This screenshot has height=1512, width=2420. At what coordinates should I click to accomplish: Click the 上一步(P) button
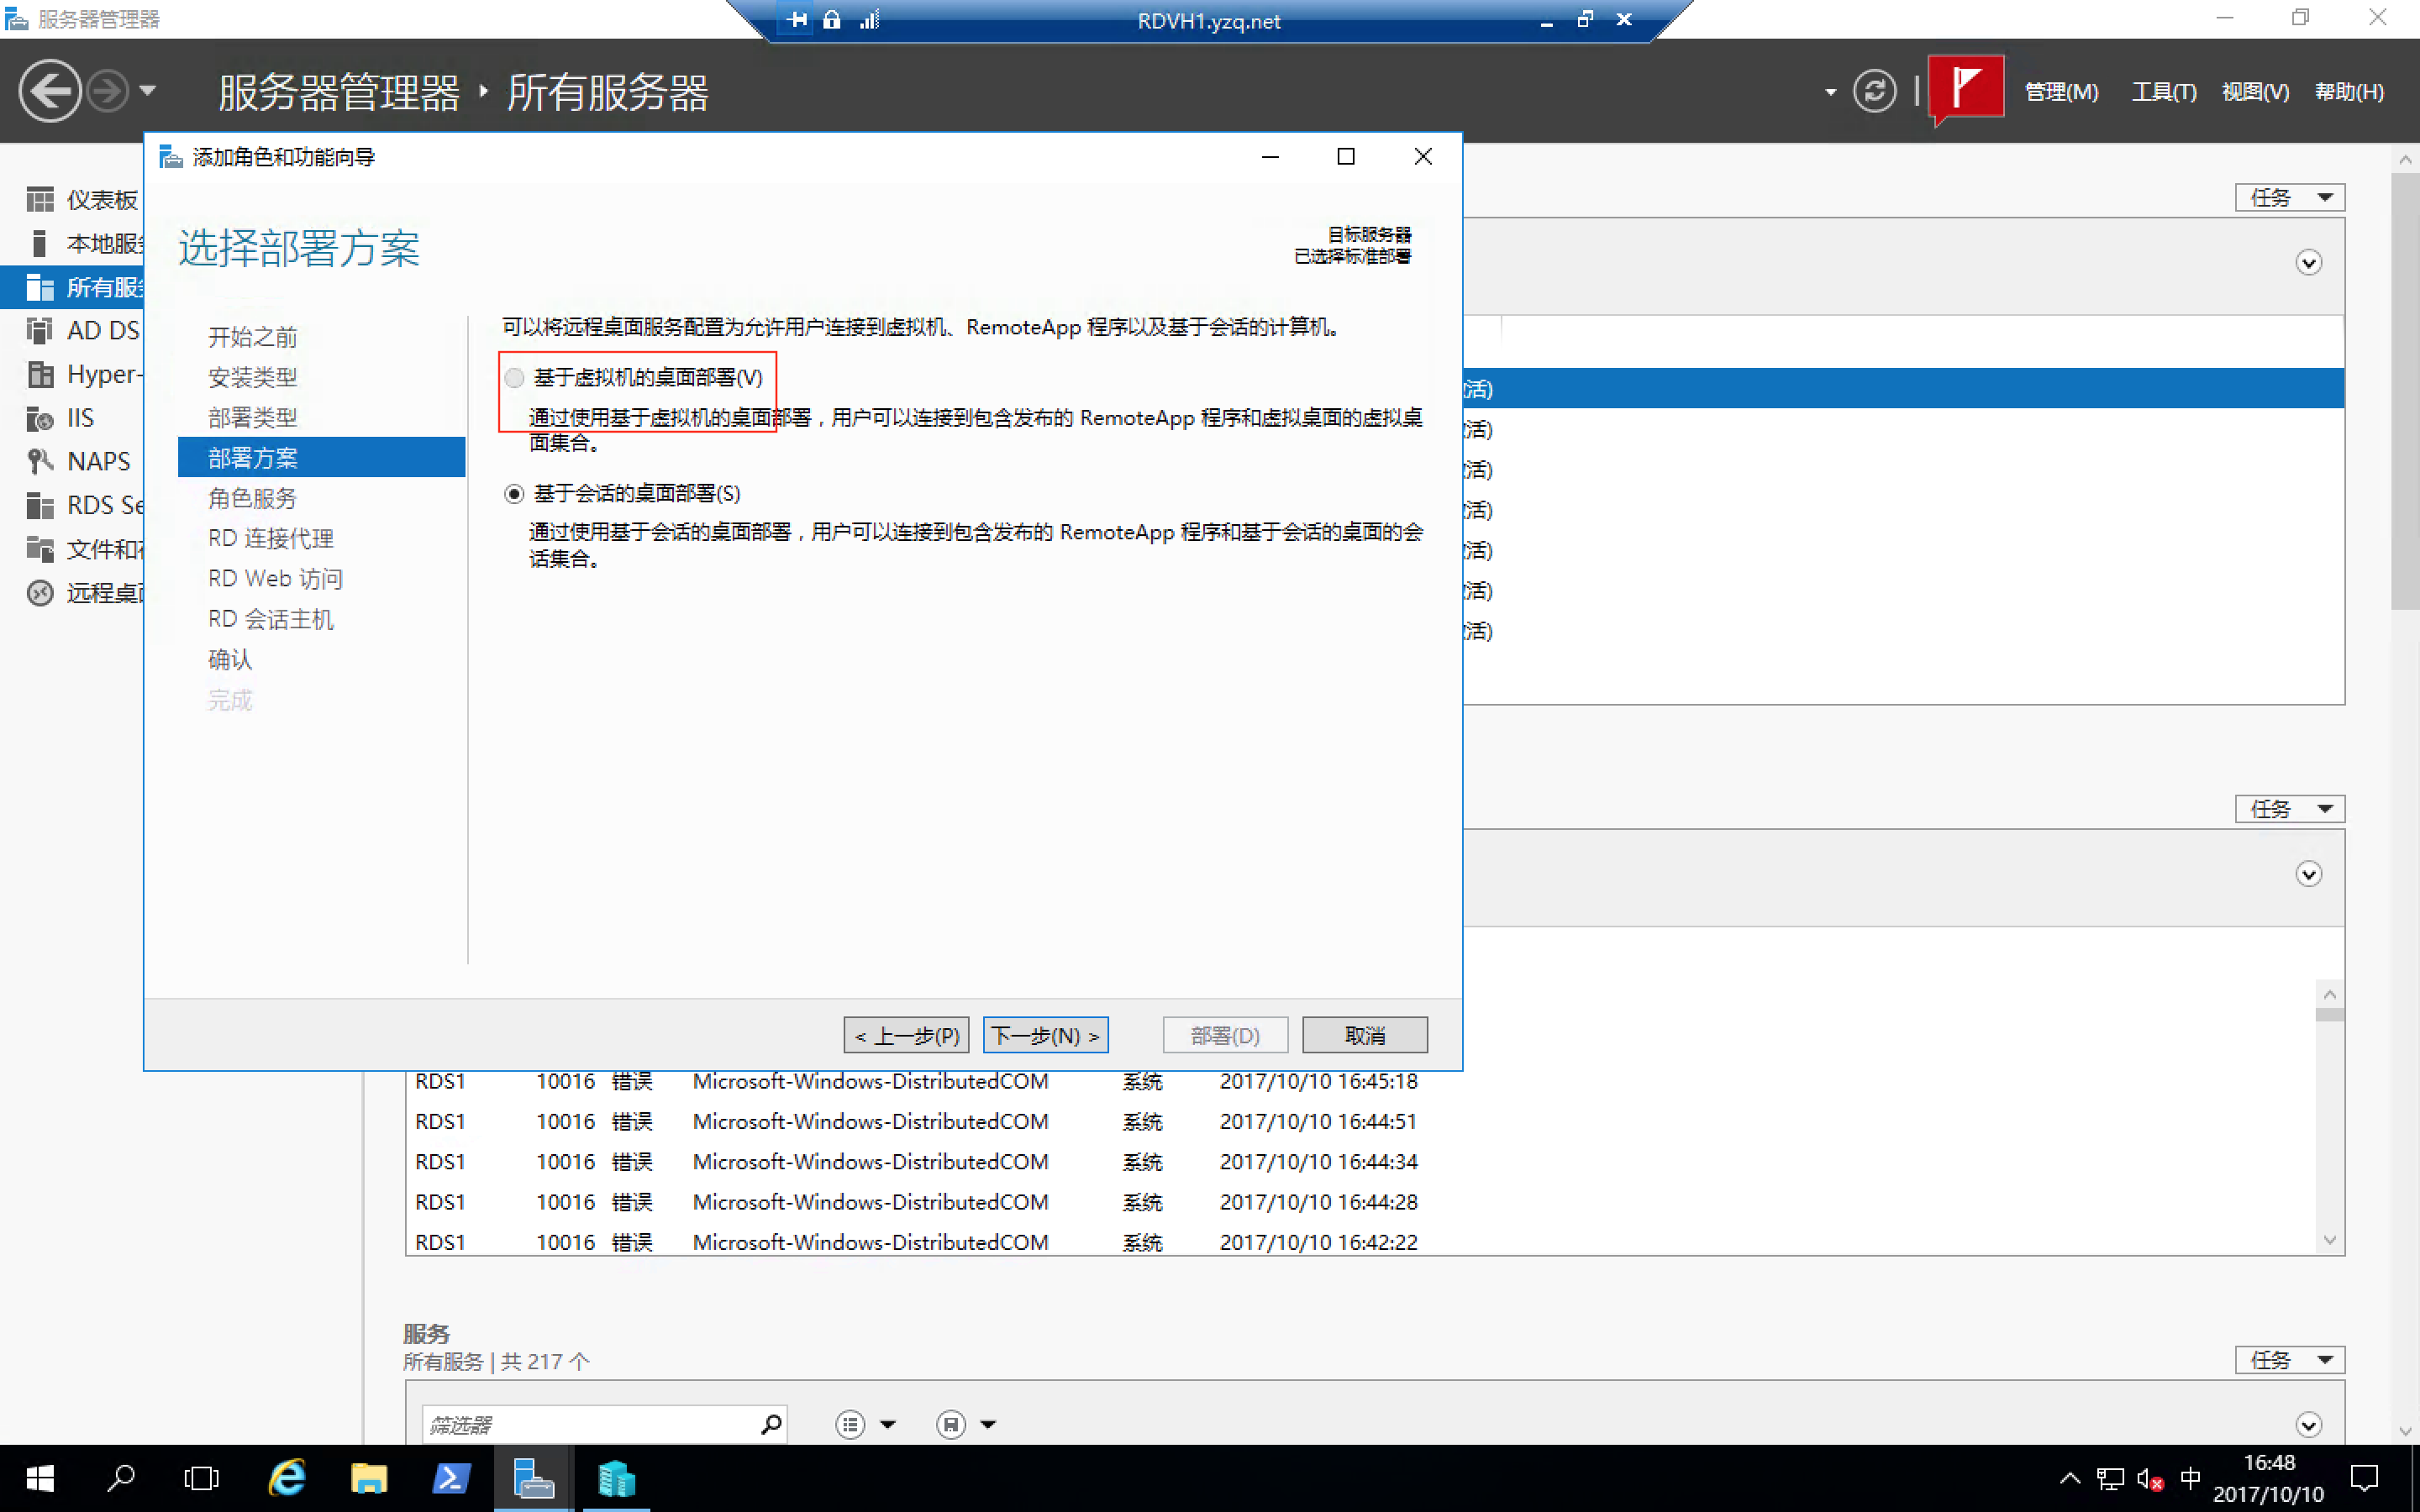(906, 1035)
